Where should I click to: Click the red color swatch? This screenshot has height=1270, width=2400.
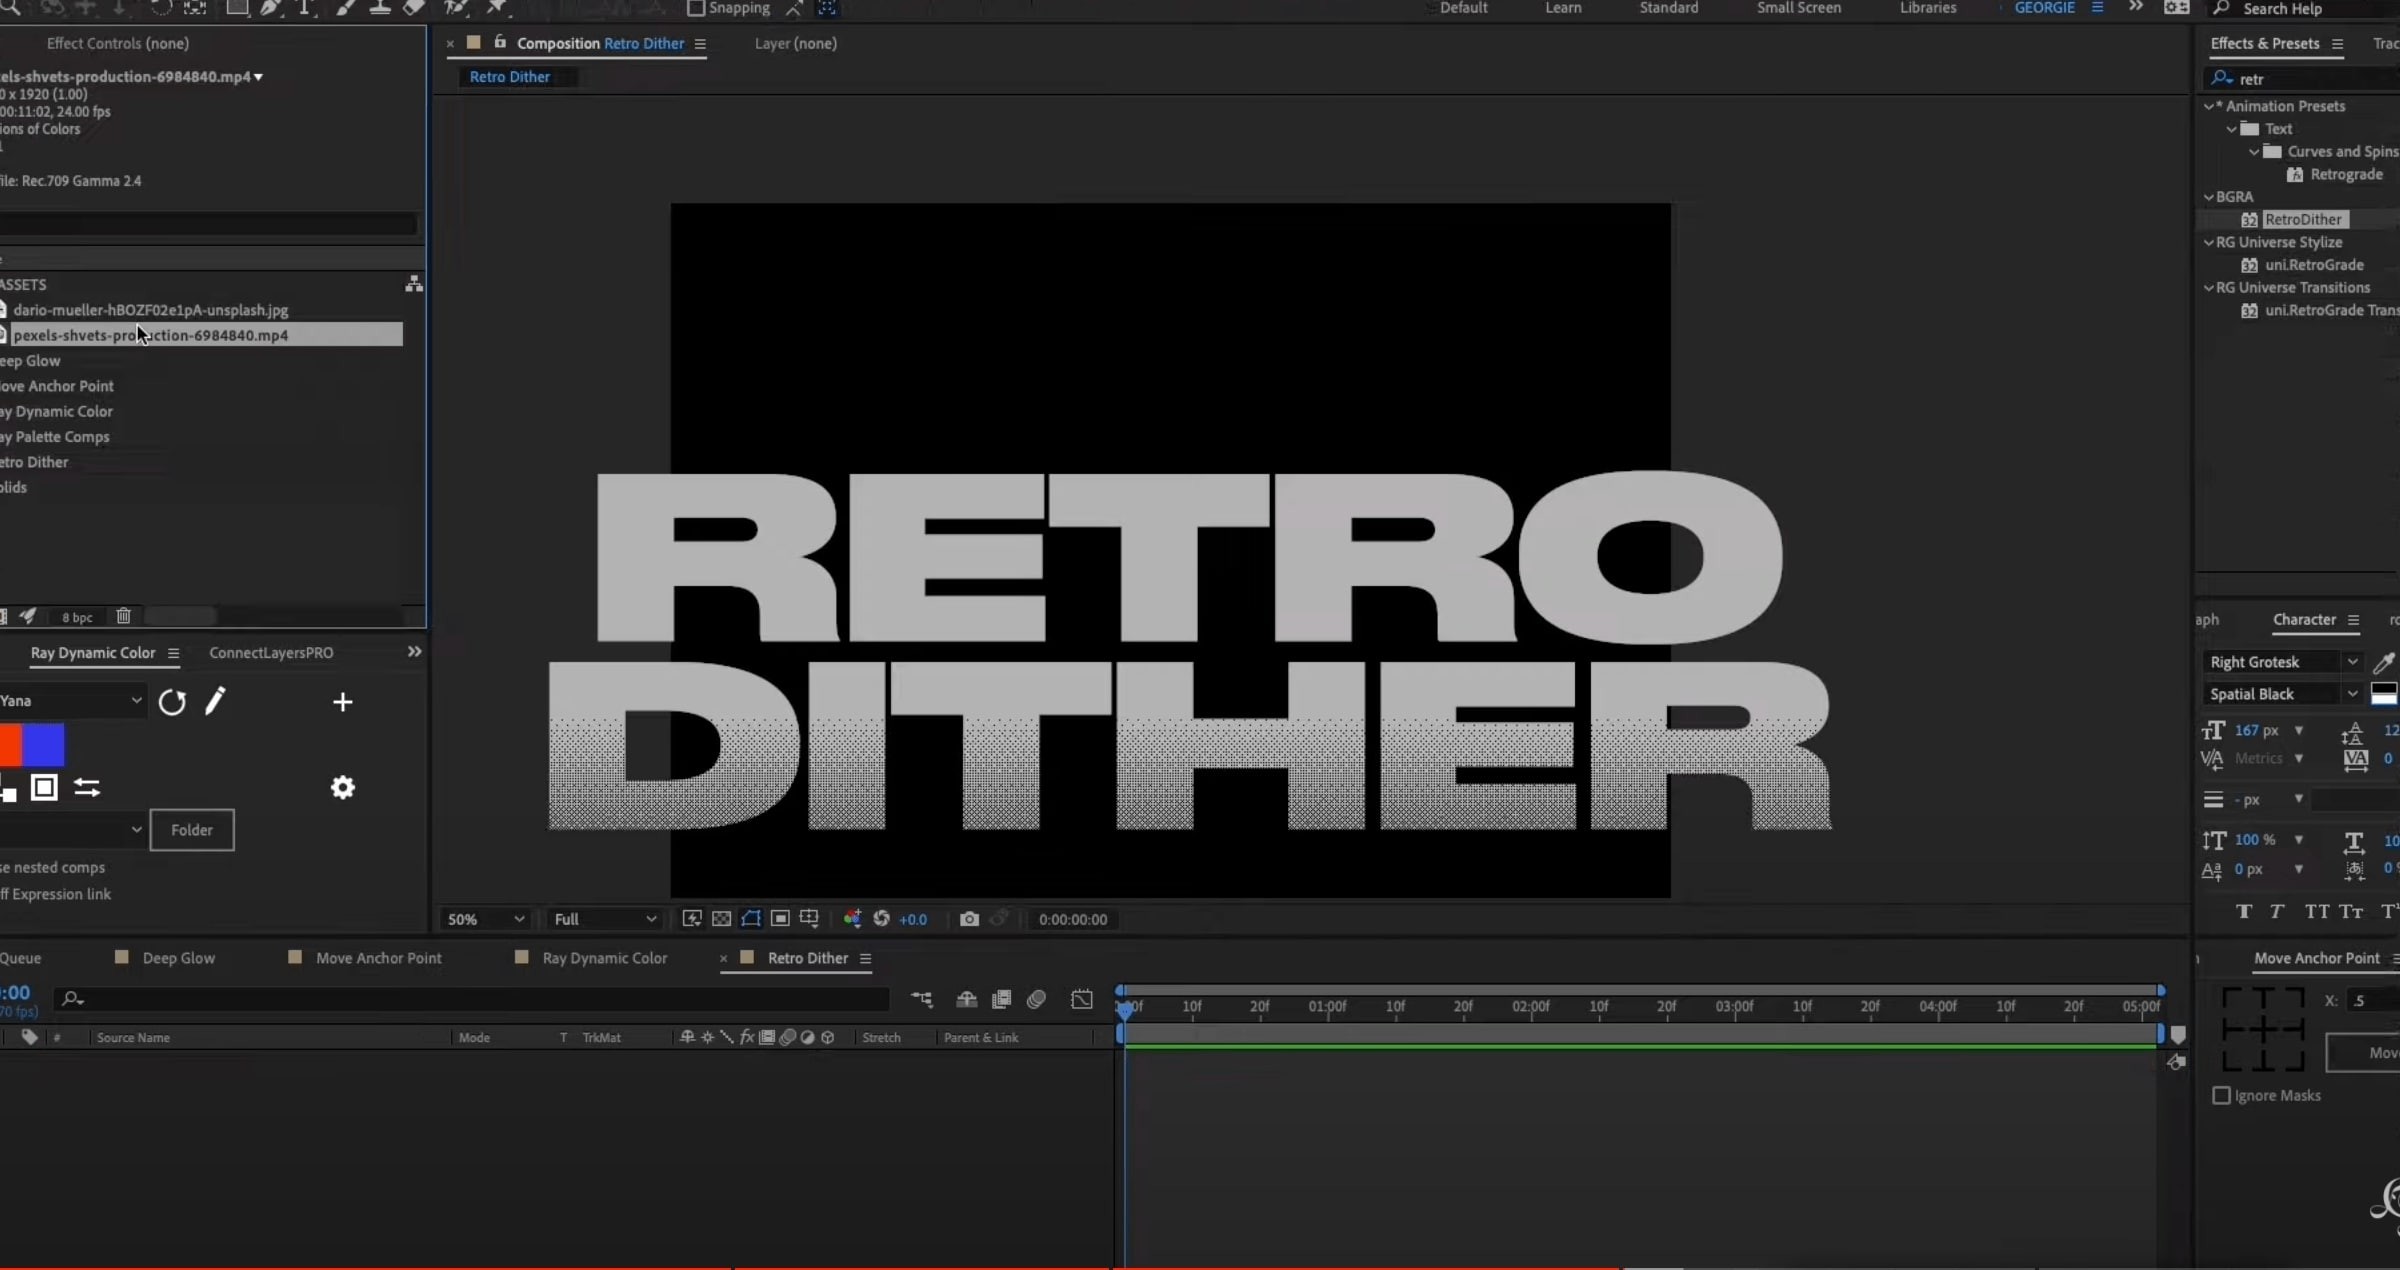tap(10, 746)
